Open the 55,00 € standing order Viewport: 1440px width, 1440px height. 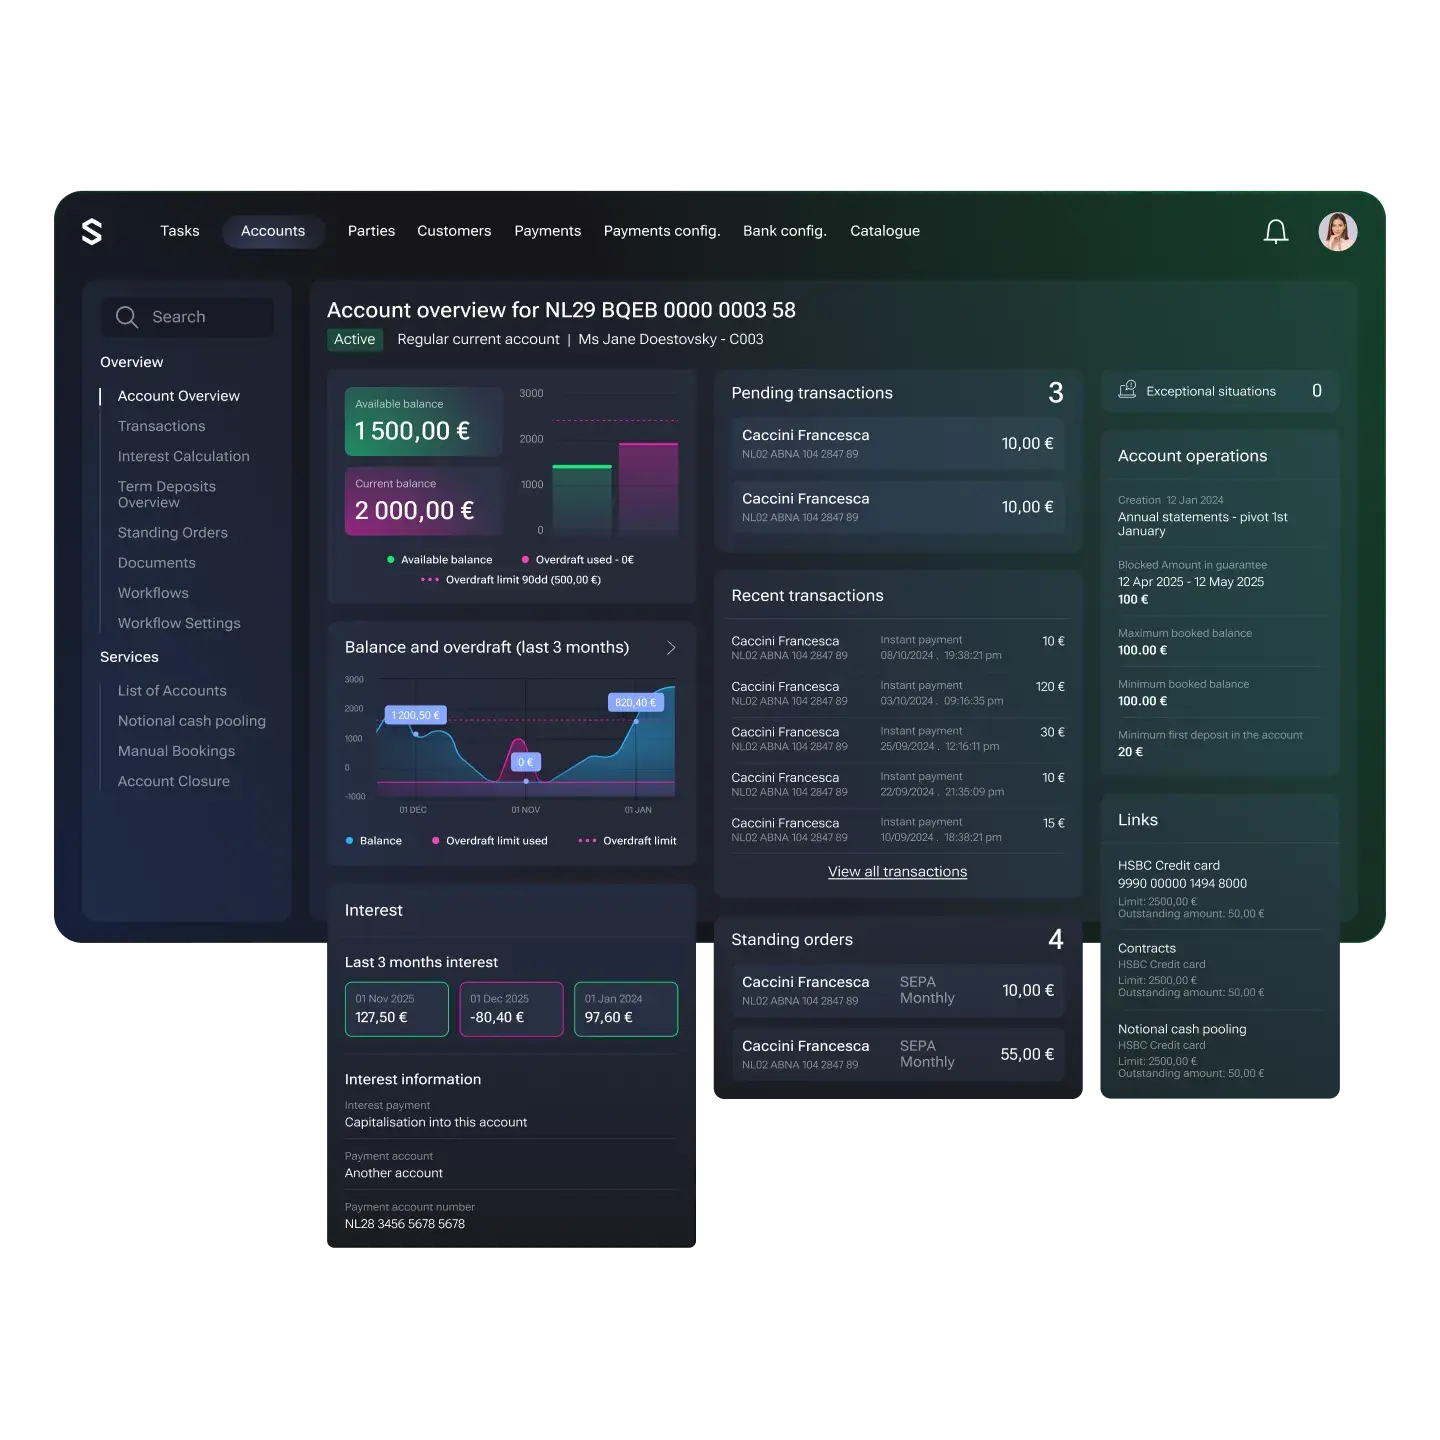(x=897, y=1054)
